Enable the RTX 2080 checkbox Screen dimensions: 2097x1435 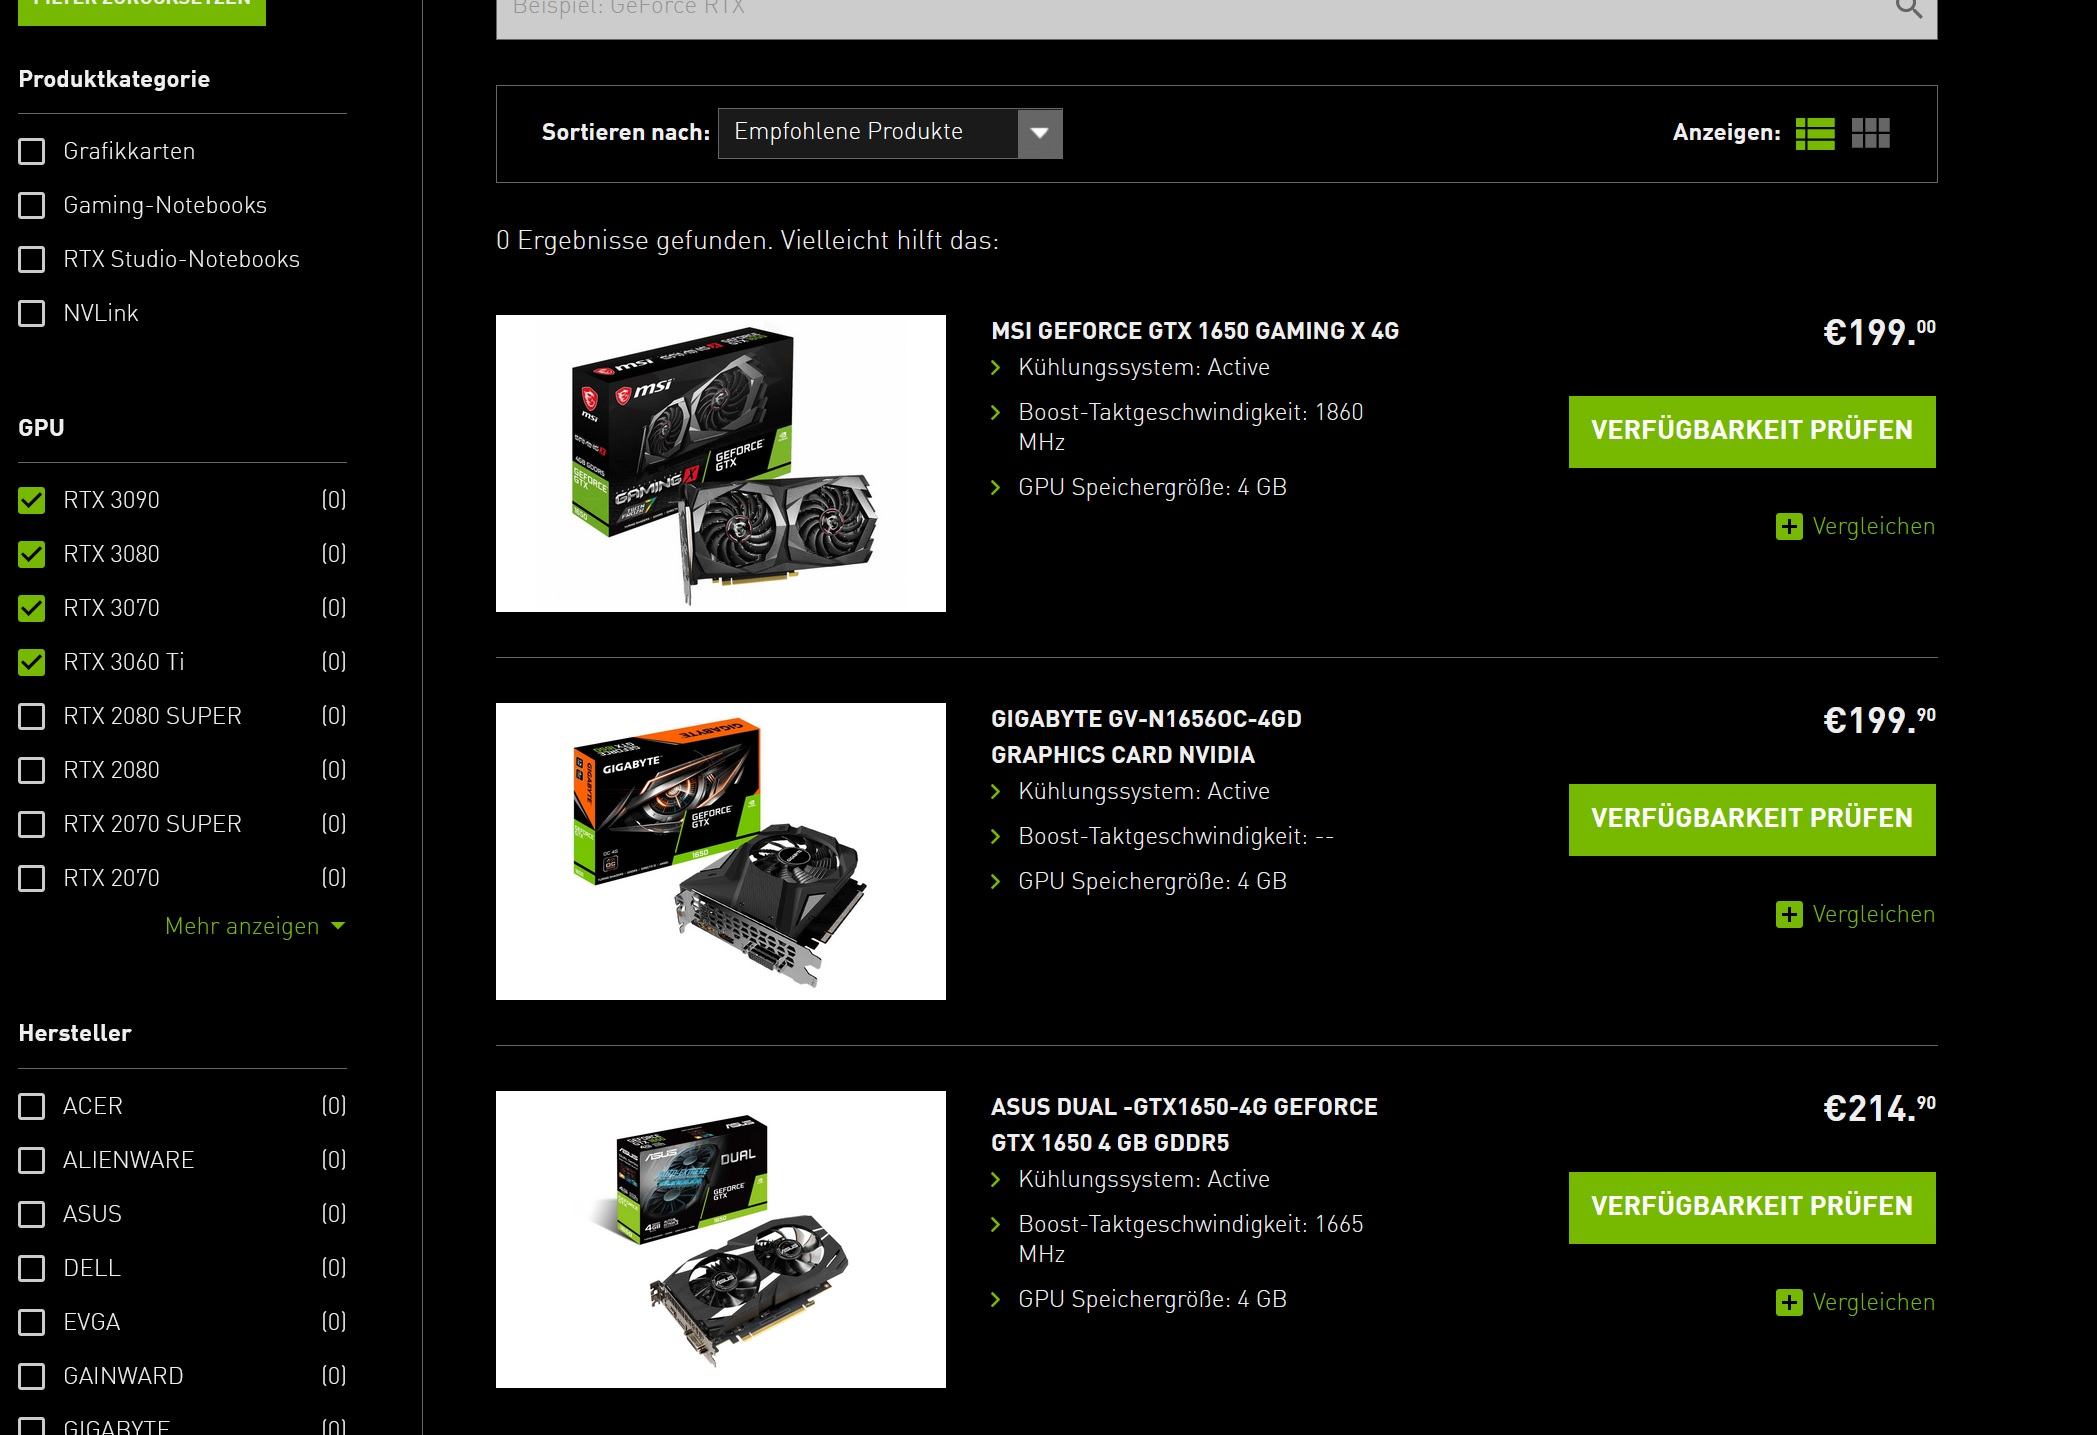[32, 771]
